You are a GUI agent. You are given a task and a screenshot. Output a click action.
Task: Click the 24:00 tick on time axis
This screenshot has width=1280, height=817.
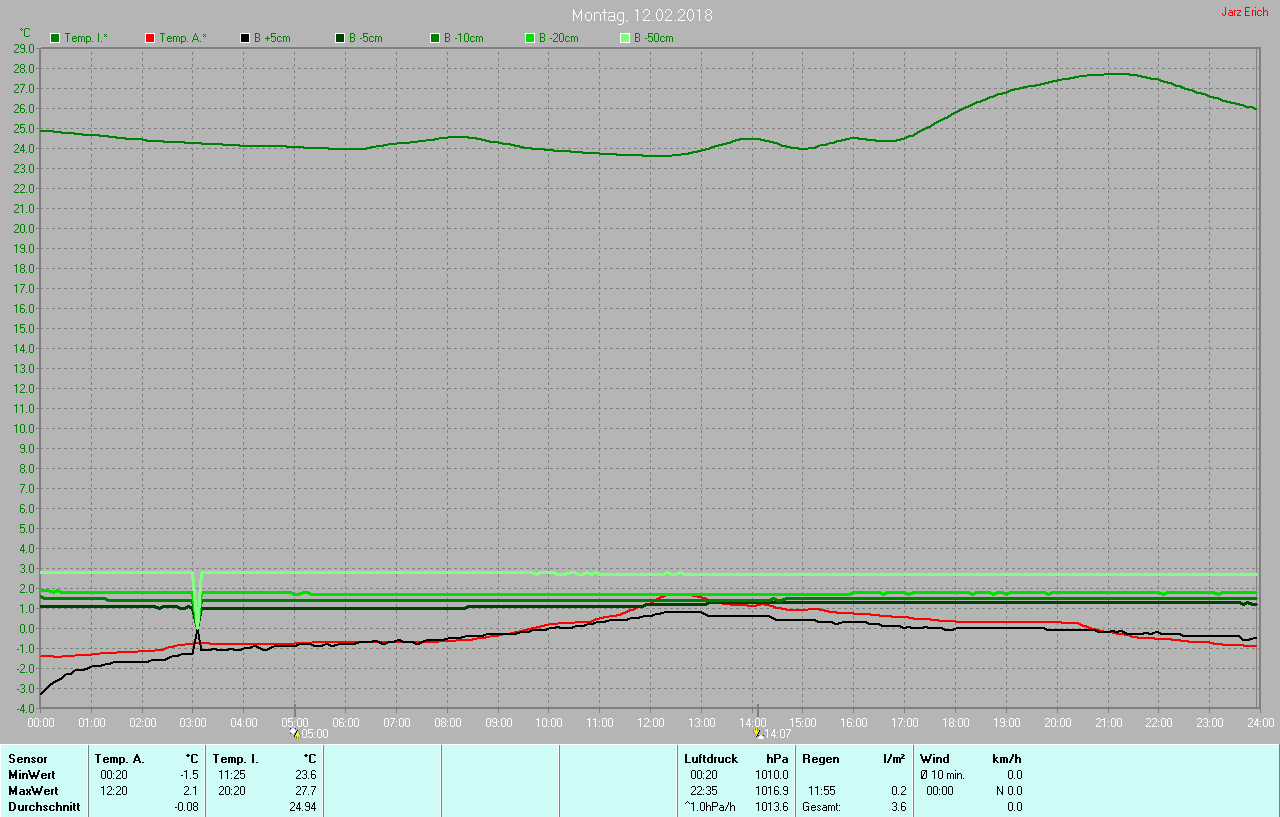(1260, 722)
